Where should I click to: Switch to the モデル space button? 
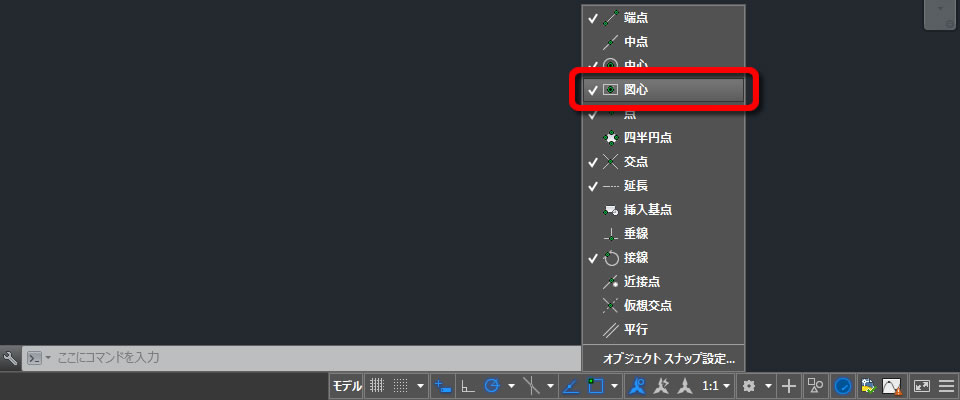pos(347,386)
